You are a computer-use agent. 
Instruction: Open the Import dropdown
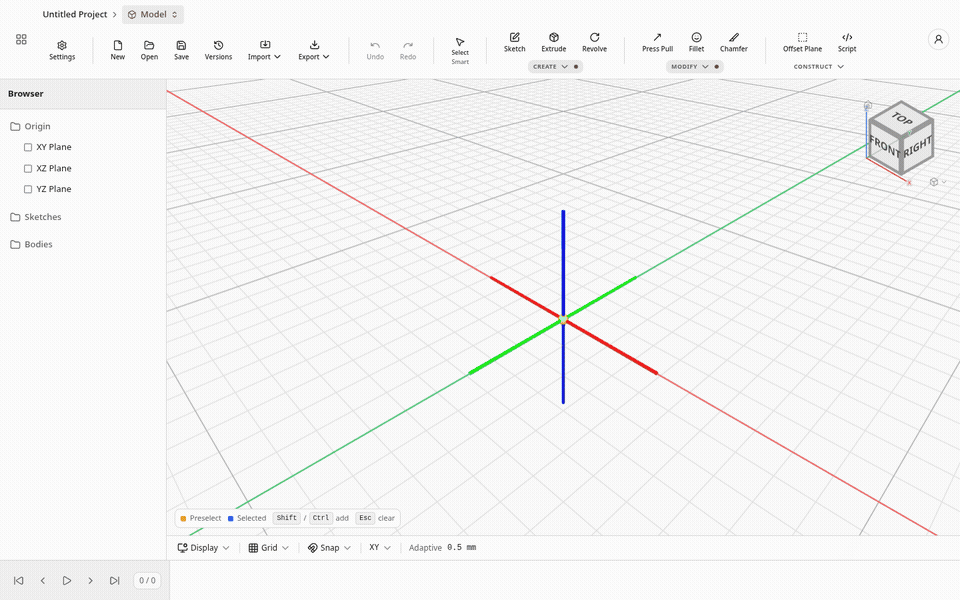point(264,50)
